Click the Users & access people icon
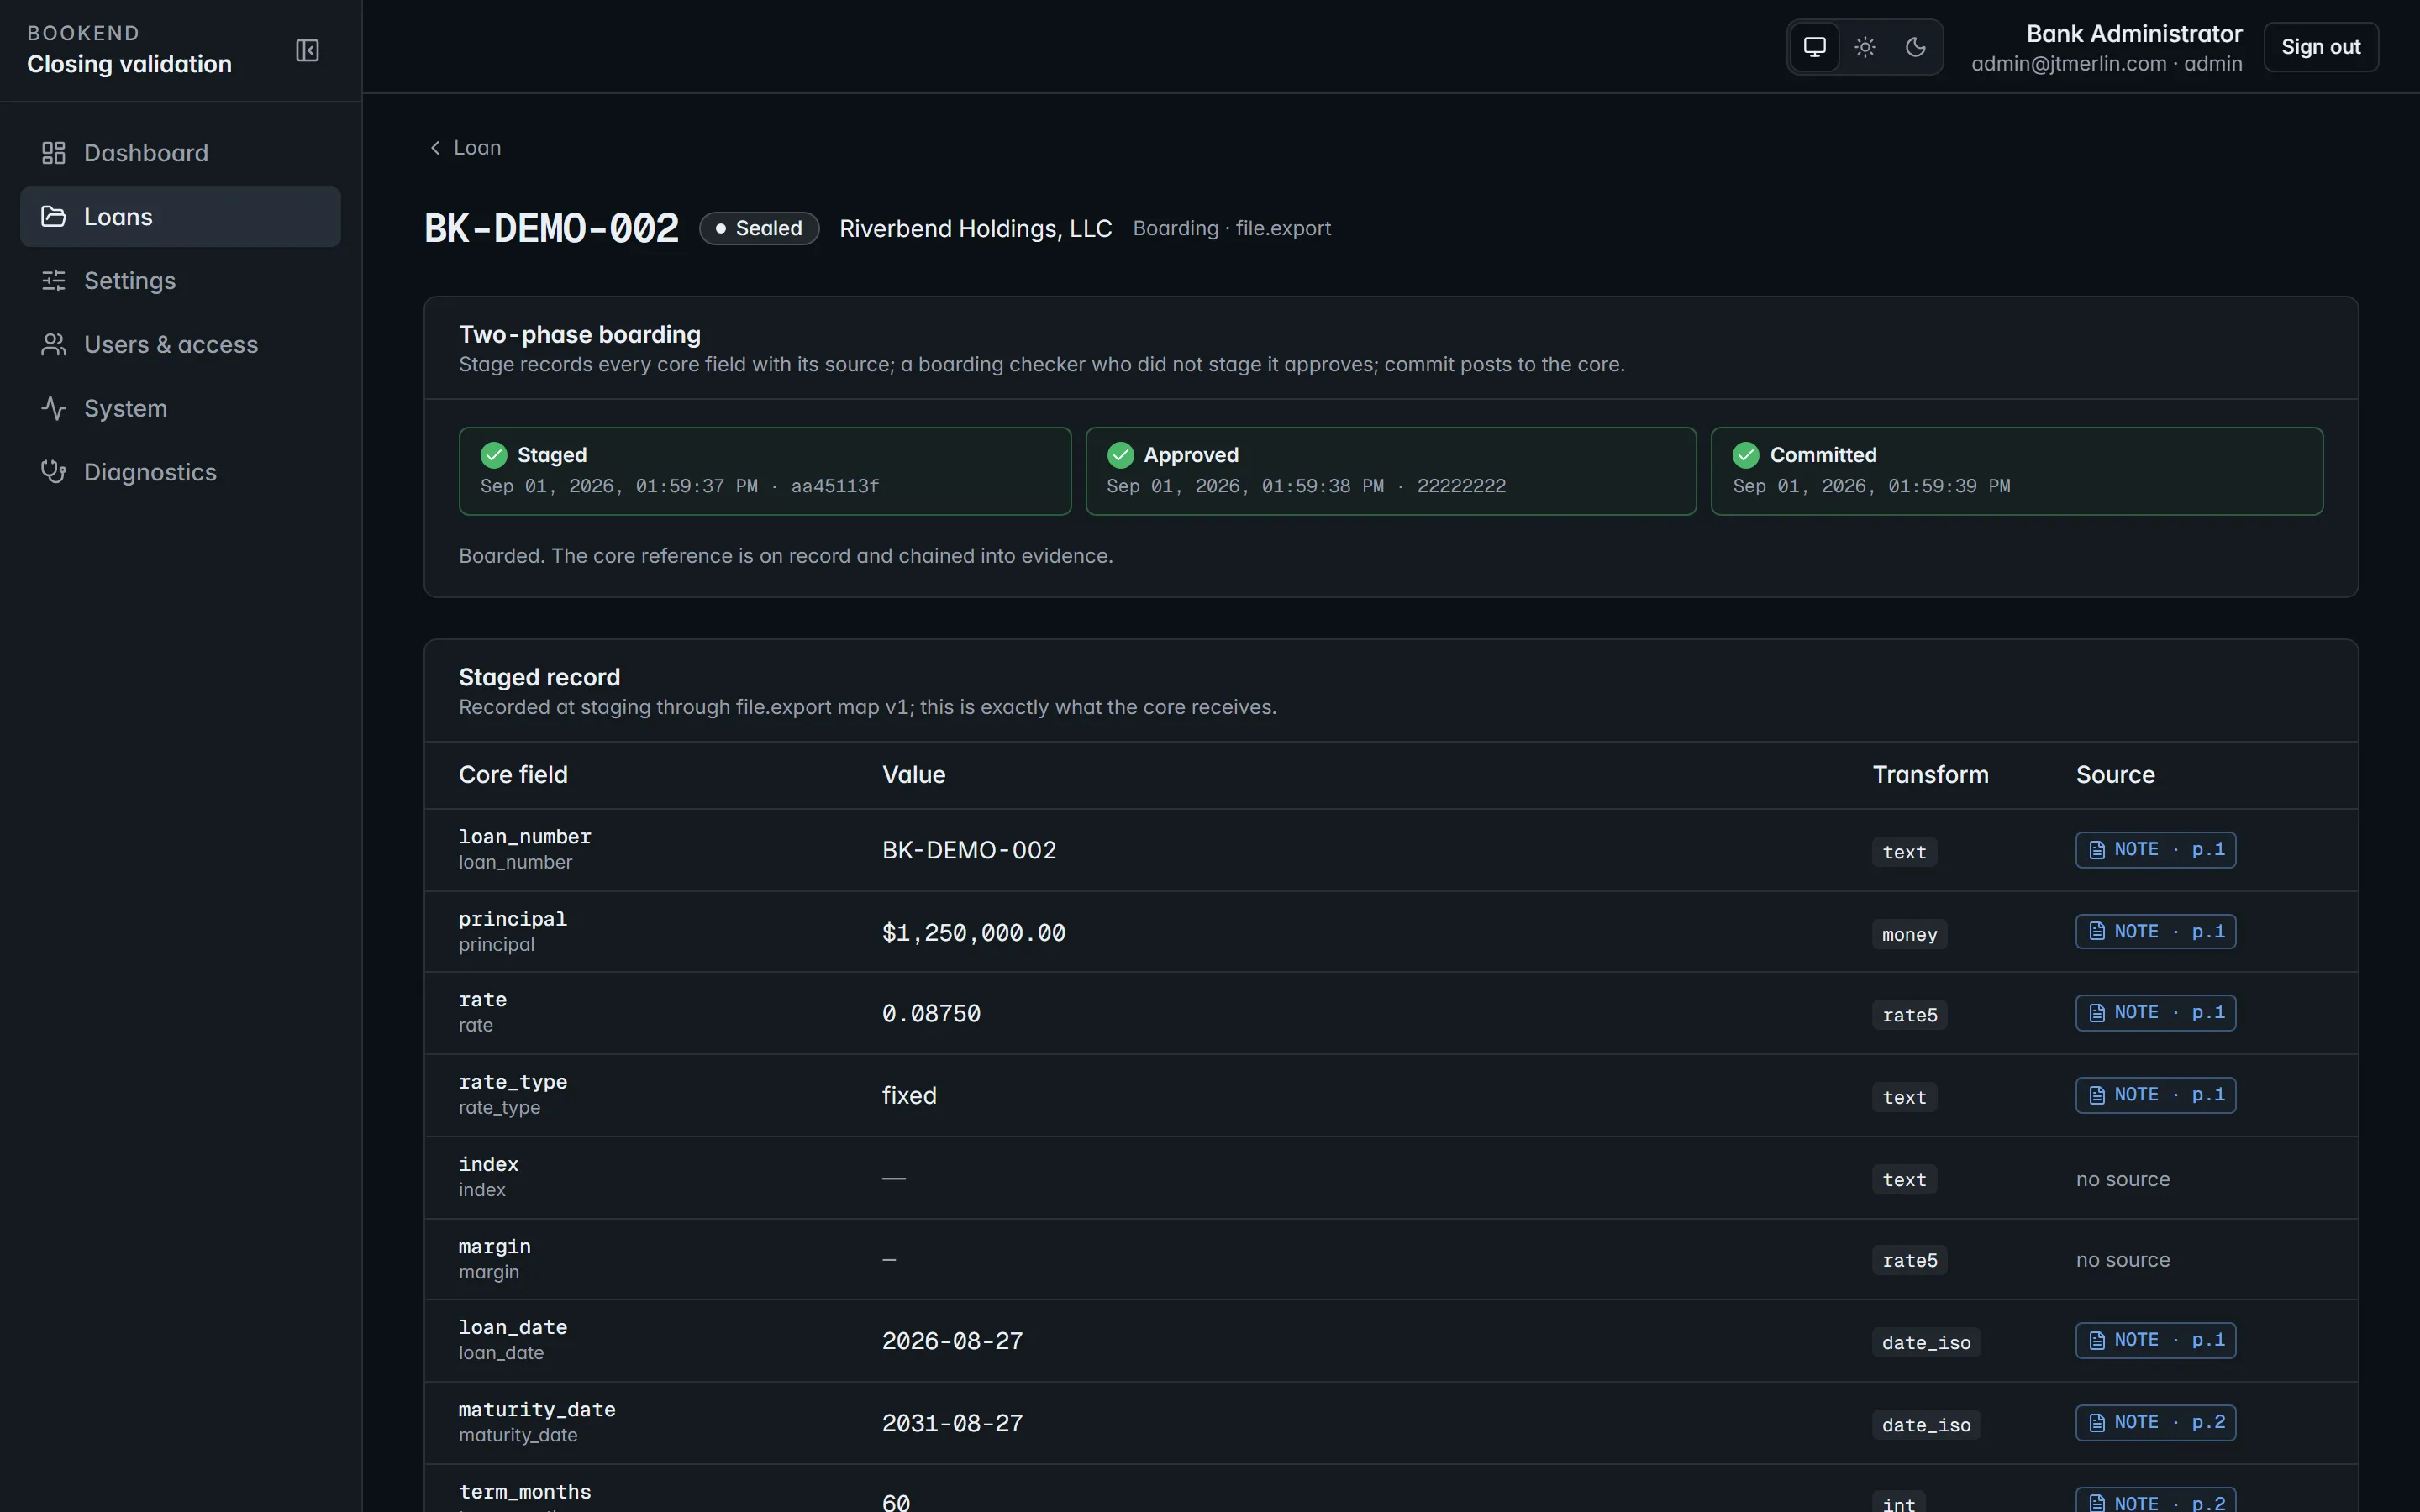The width and height of the screenshot is (2420, 1512). (x=53, y=345)
